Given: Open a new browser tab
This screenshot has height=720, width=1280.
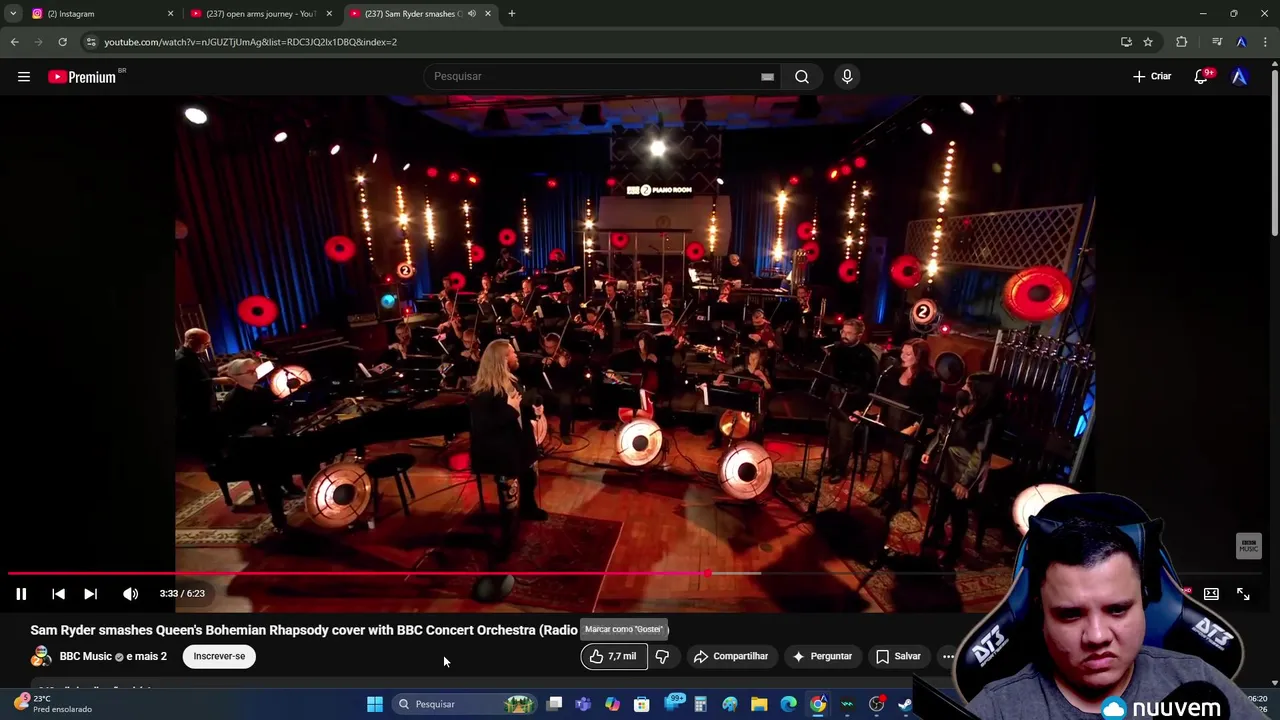Looking at the screenshot, I should 512,14.
